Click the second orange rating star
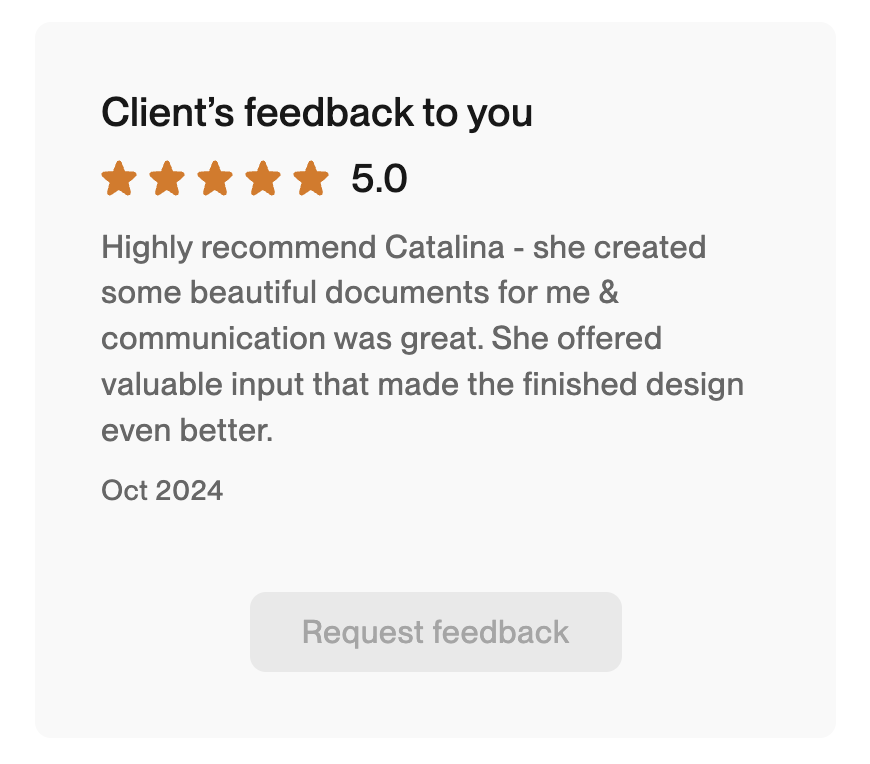The width and height of the screenshot is (870, 764). [x=167, y=180]
